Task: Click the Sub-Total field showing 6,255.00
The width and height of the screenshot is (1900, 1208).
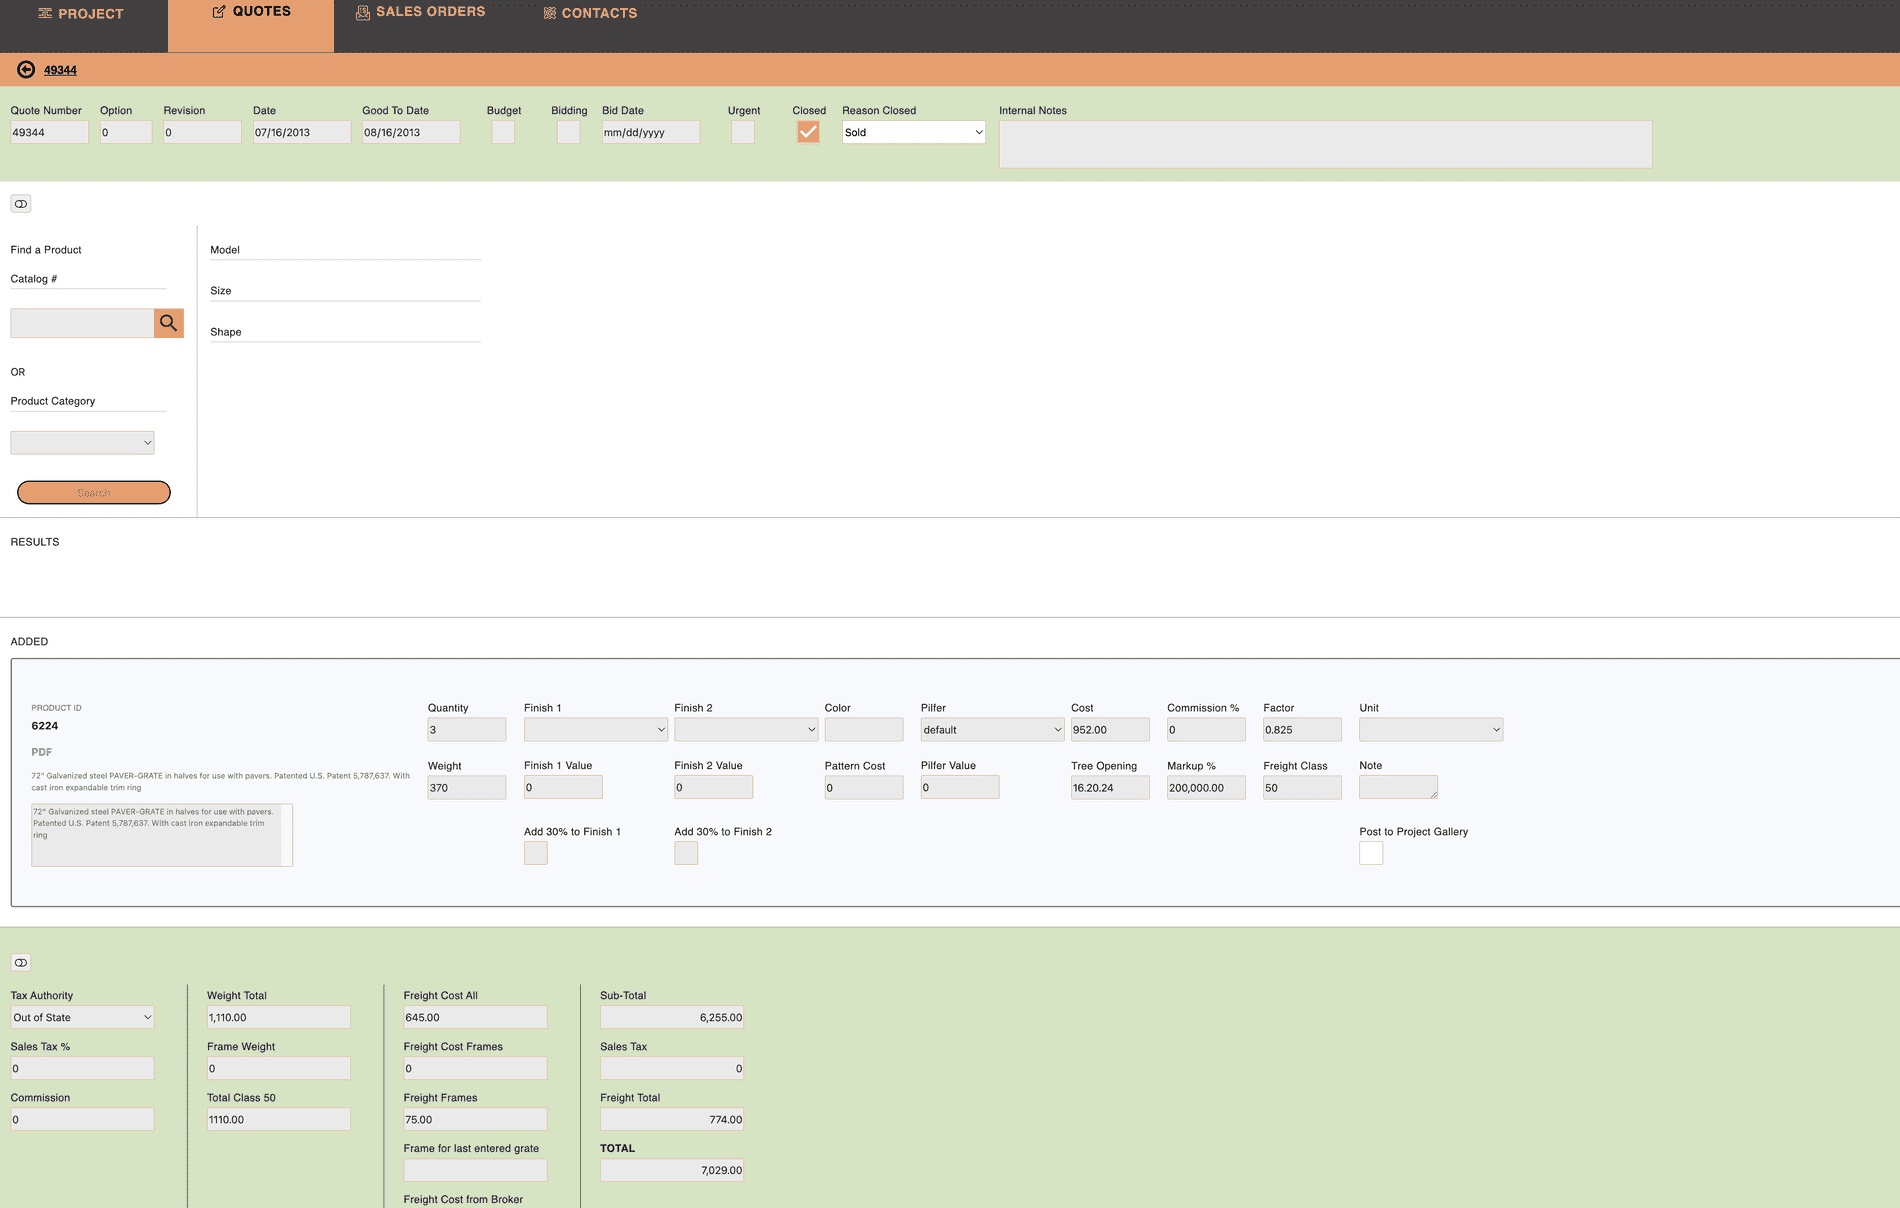Action: tap(672, 1018)
